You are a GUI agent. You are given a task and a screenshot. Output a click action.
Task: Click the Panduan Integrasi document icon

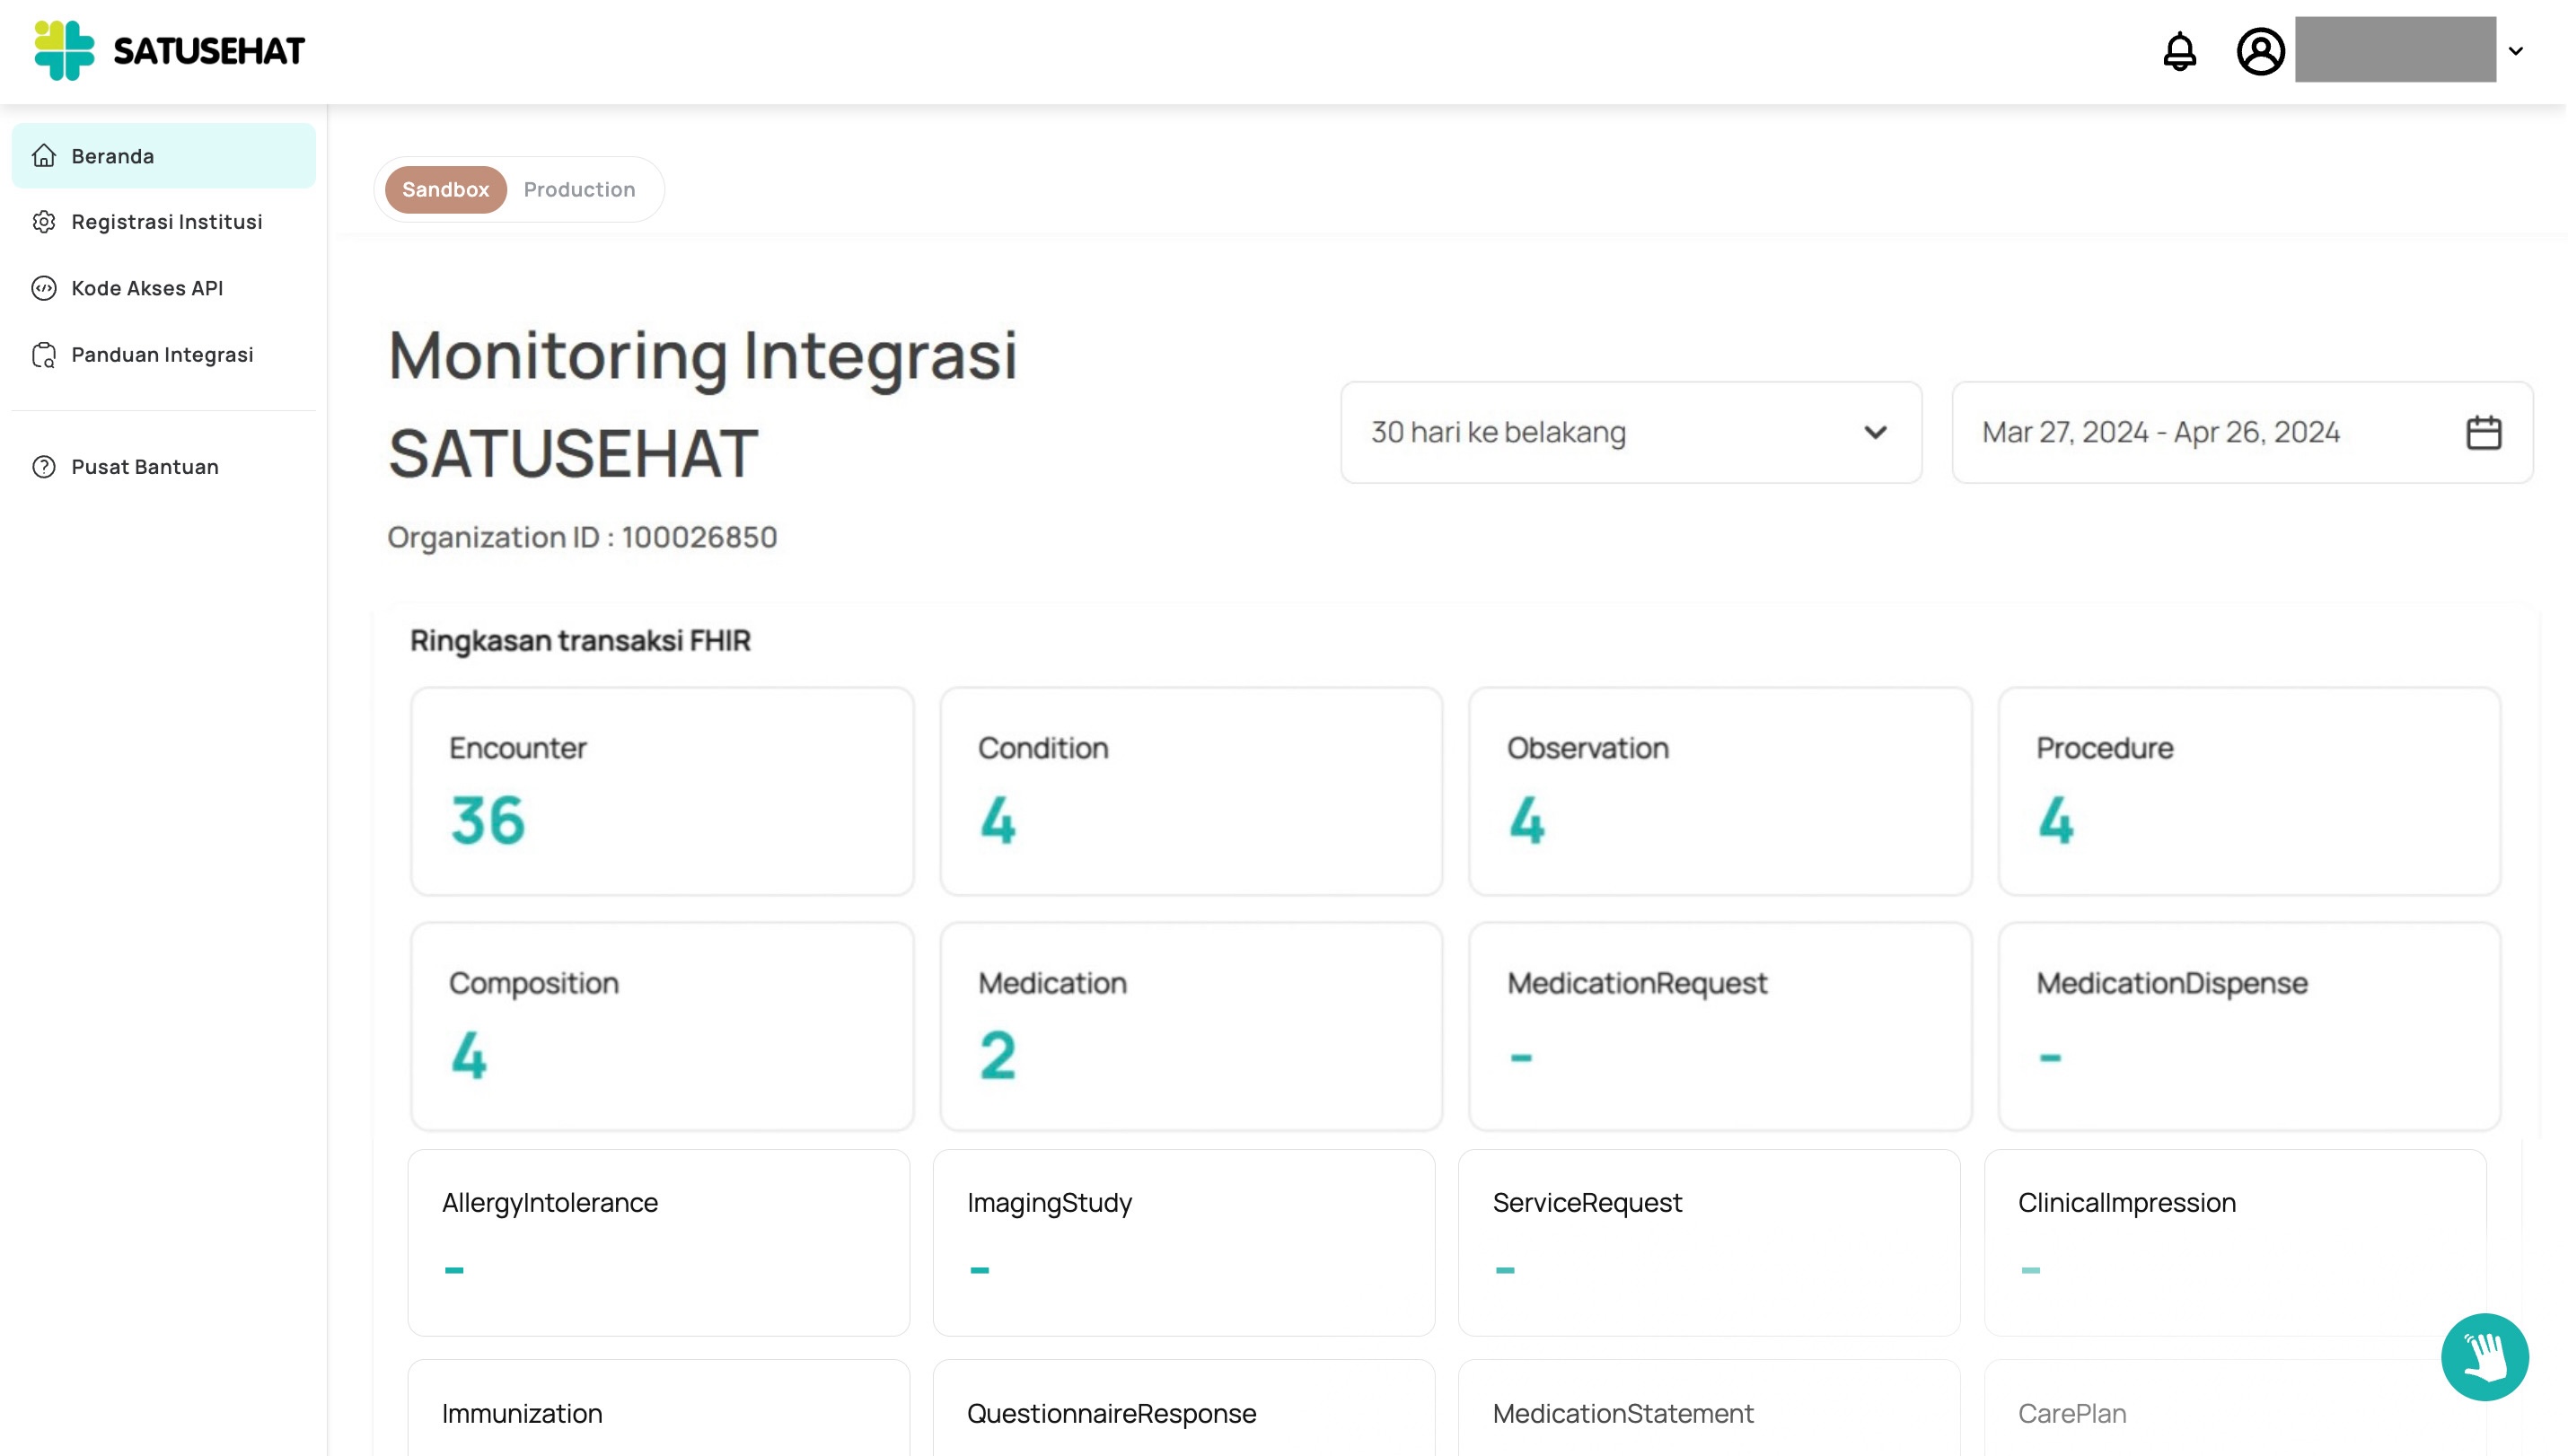(44, 355)
